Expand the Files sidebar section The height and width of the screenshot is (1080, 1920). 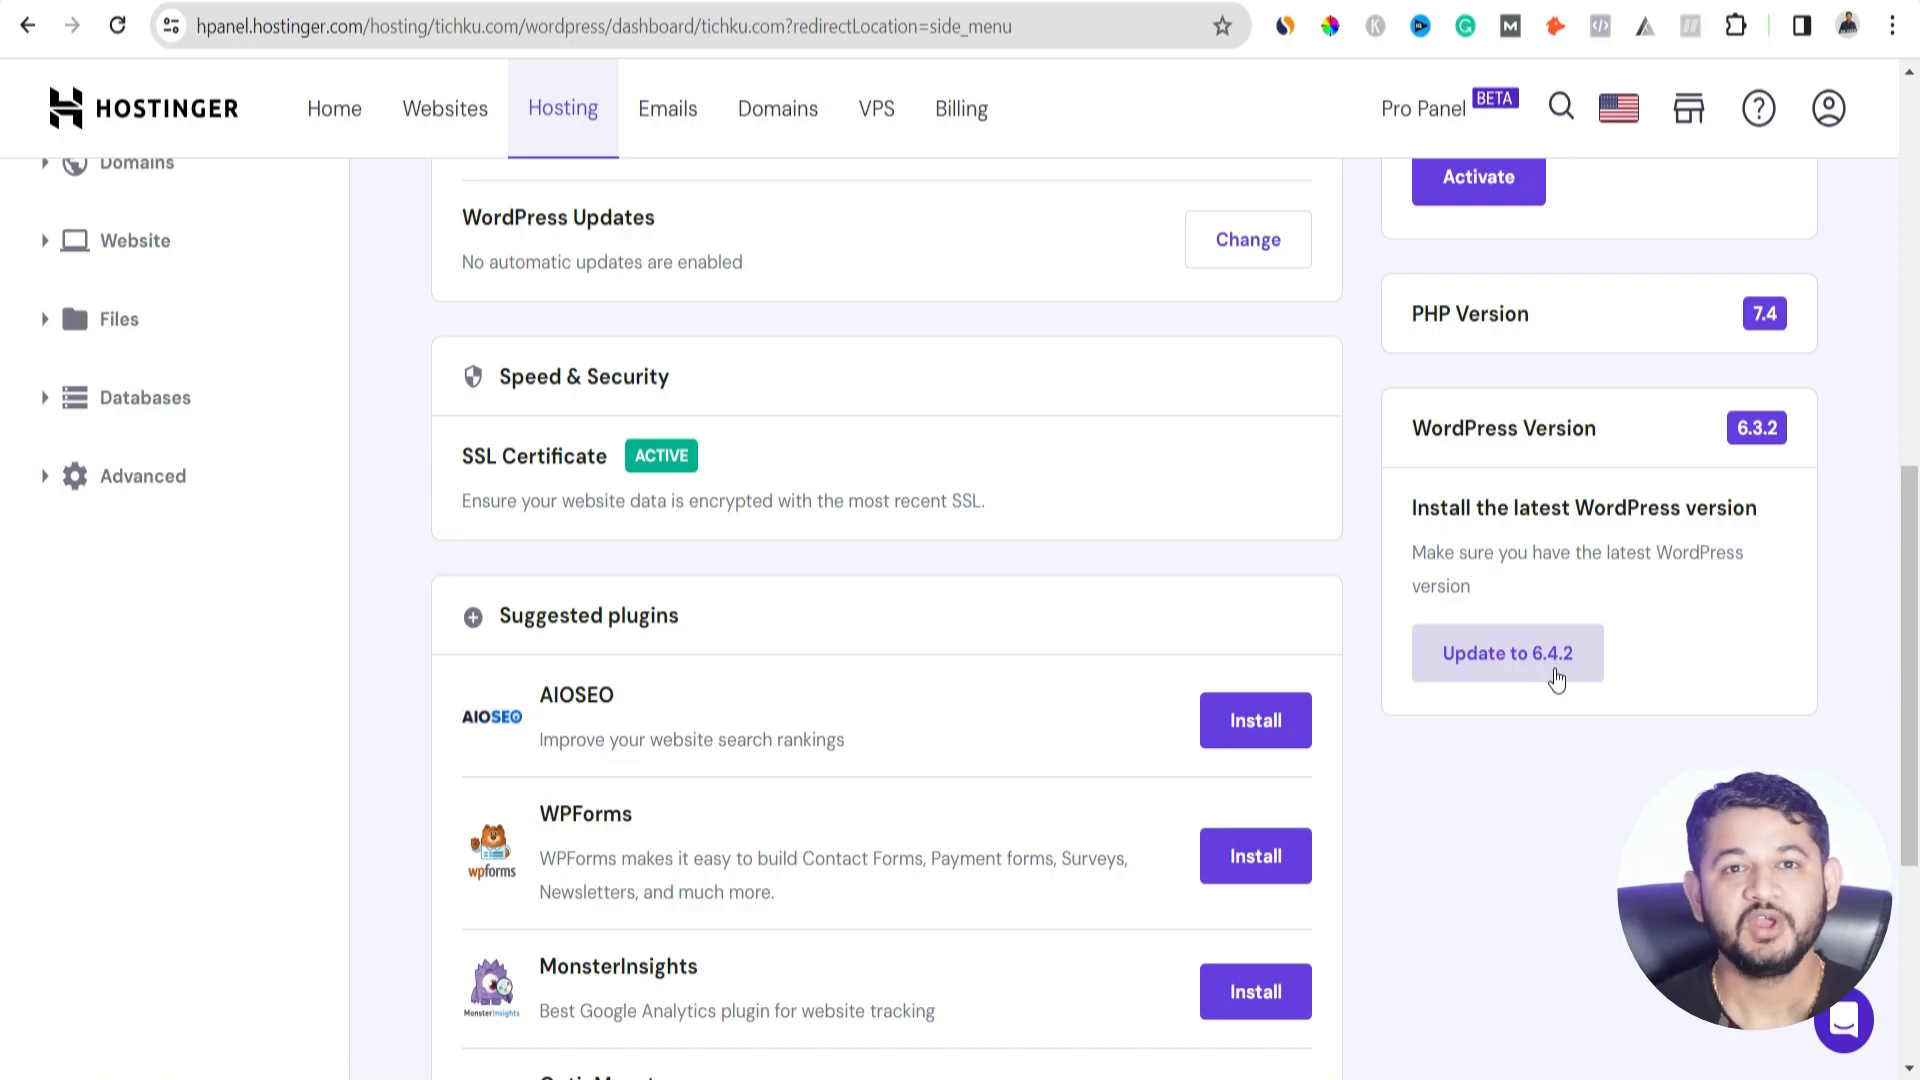(44, 319)
